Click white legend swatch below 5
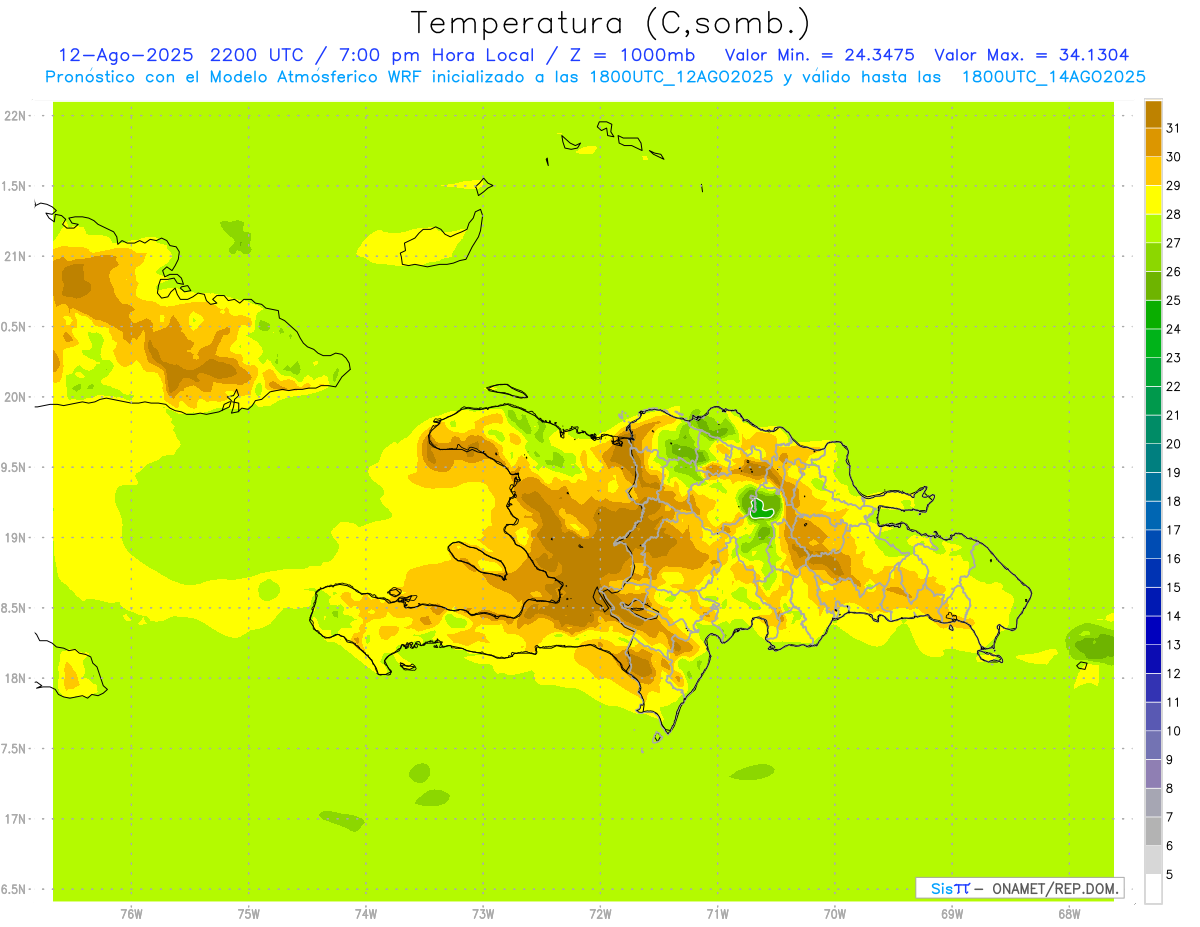 point(1153,889)
